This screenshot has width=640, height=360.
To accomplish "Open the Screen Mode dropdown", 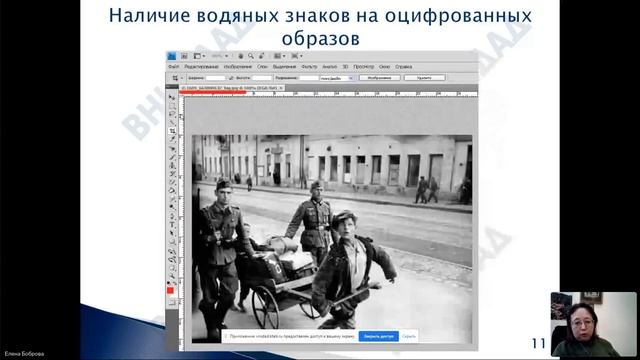I will [x=297, y=56].
